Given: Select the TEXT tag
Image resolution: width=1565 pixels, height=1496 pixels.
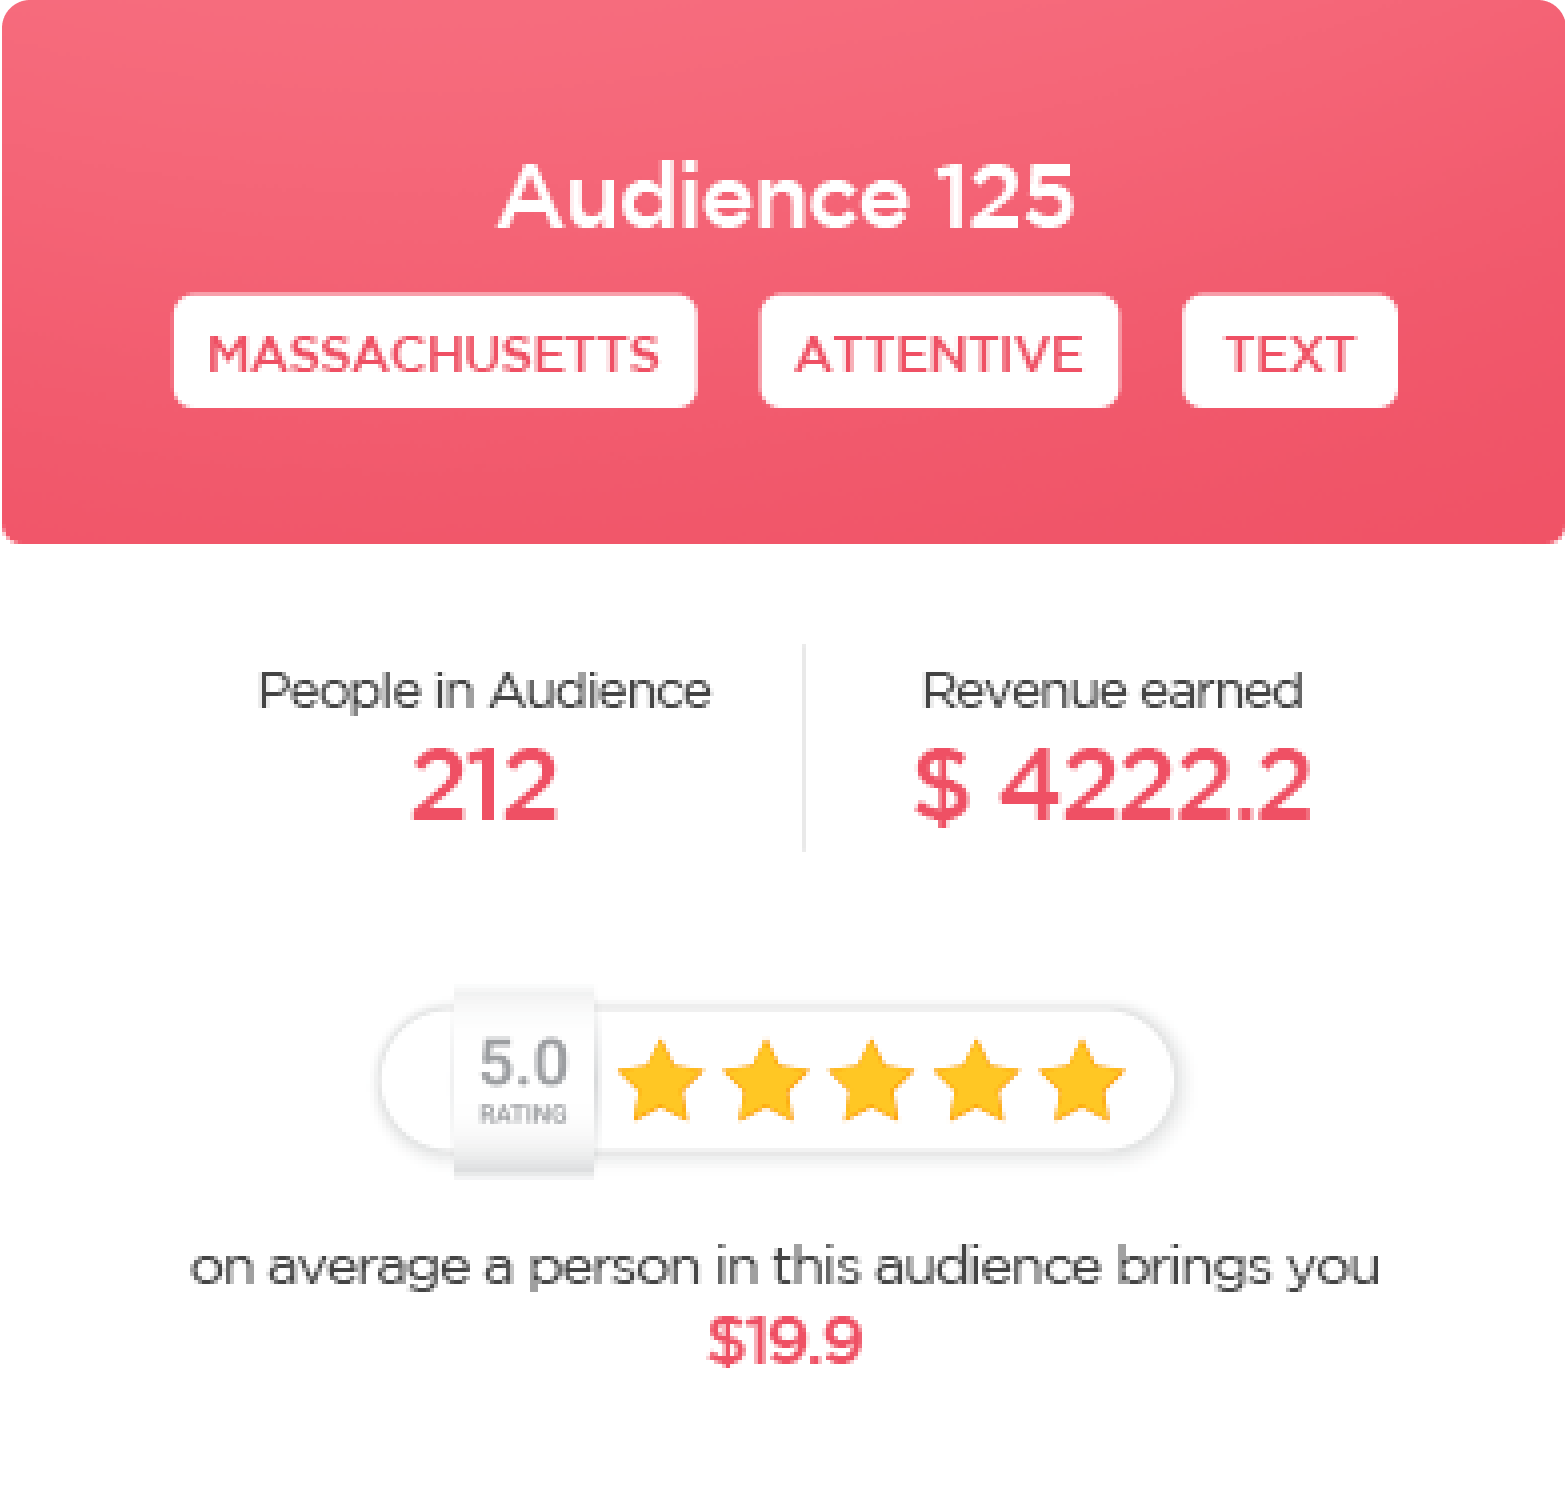Looking at the screenshot, I should pyautogui.click(x=1289, y=352).
